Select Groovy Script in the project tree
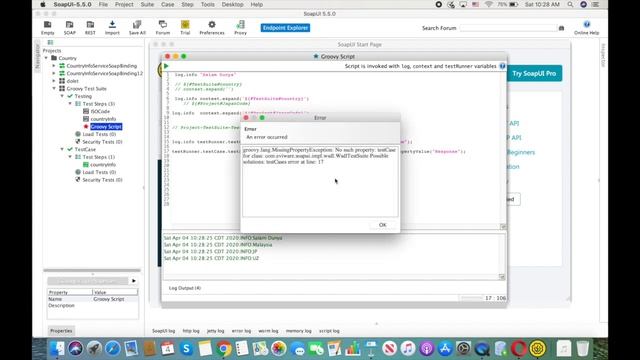The width and height of the screenshot is (640, 360). click(x=106, y=127)
